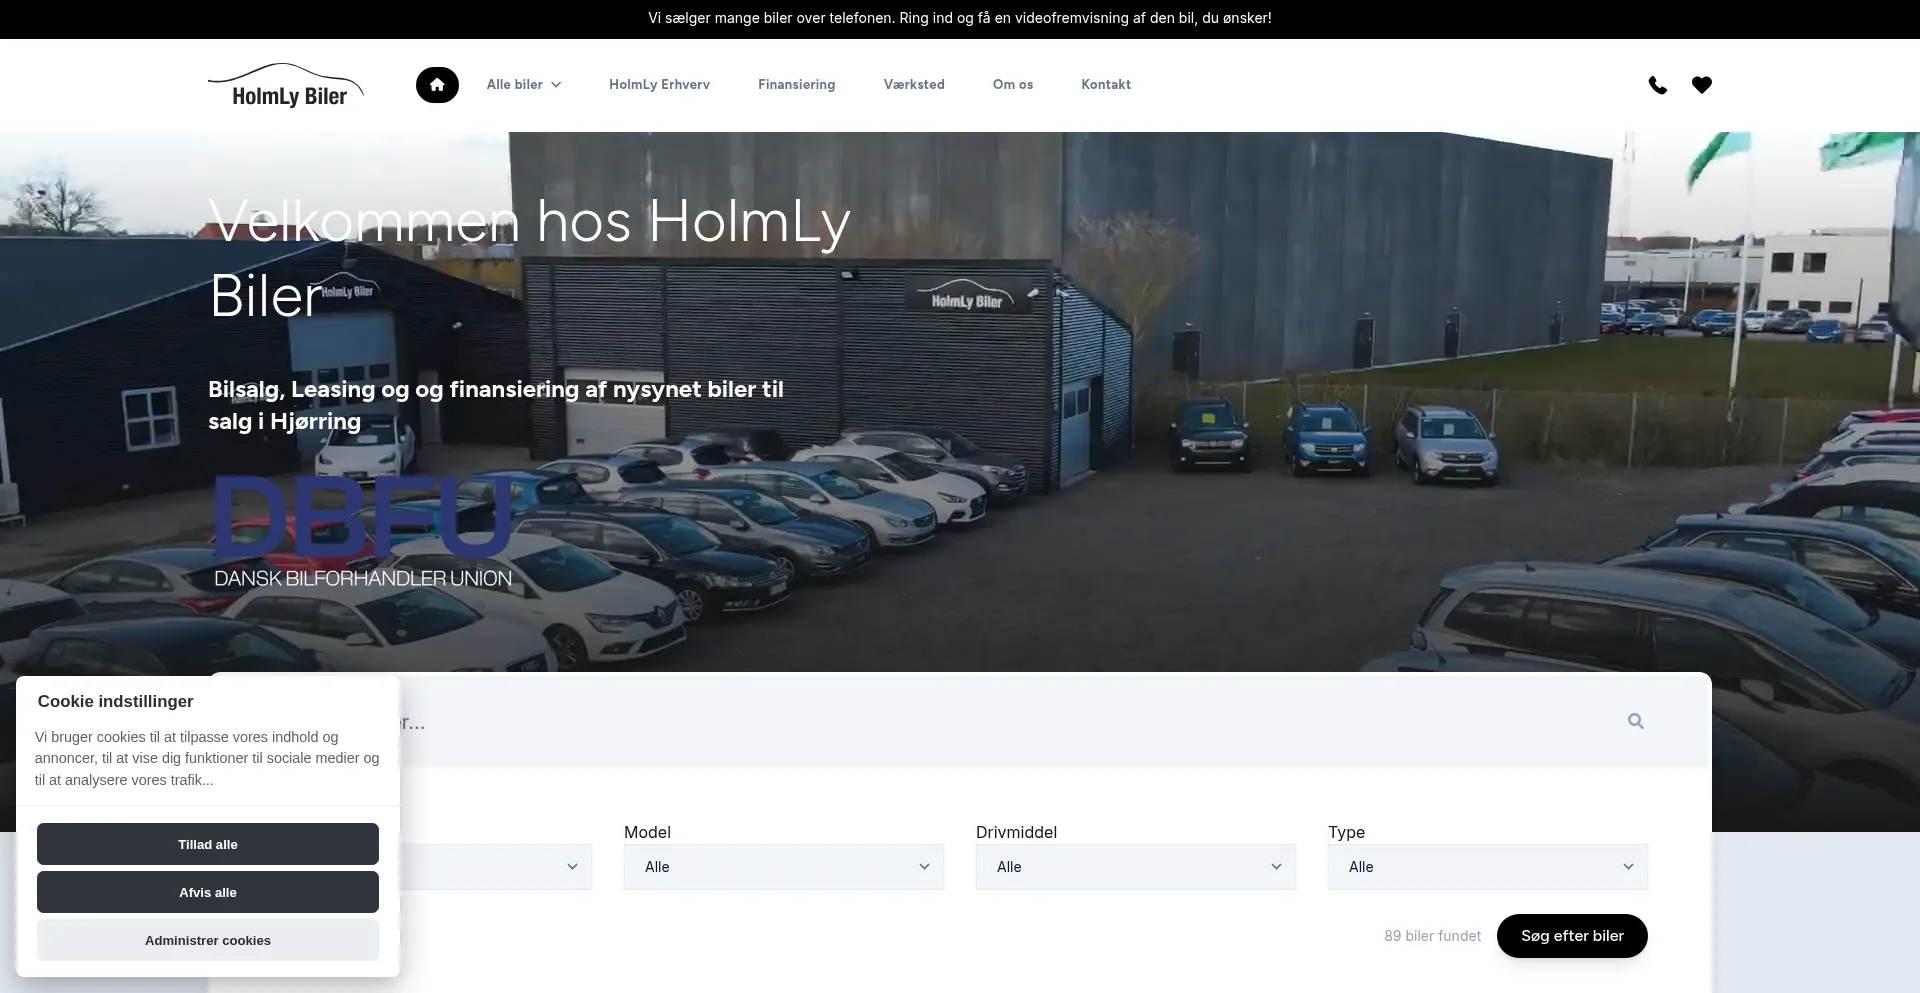Open the Drivmiddel dropdown
Viewport: 1920px width, 993px height.
[1135, 867]
